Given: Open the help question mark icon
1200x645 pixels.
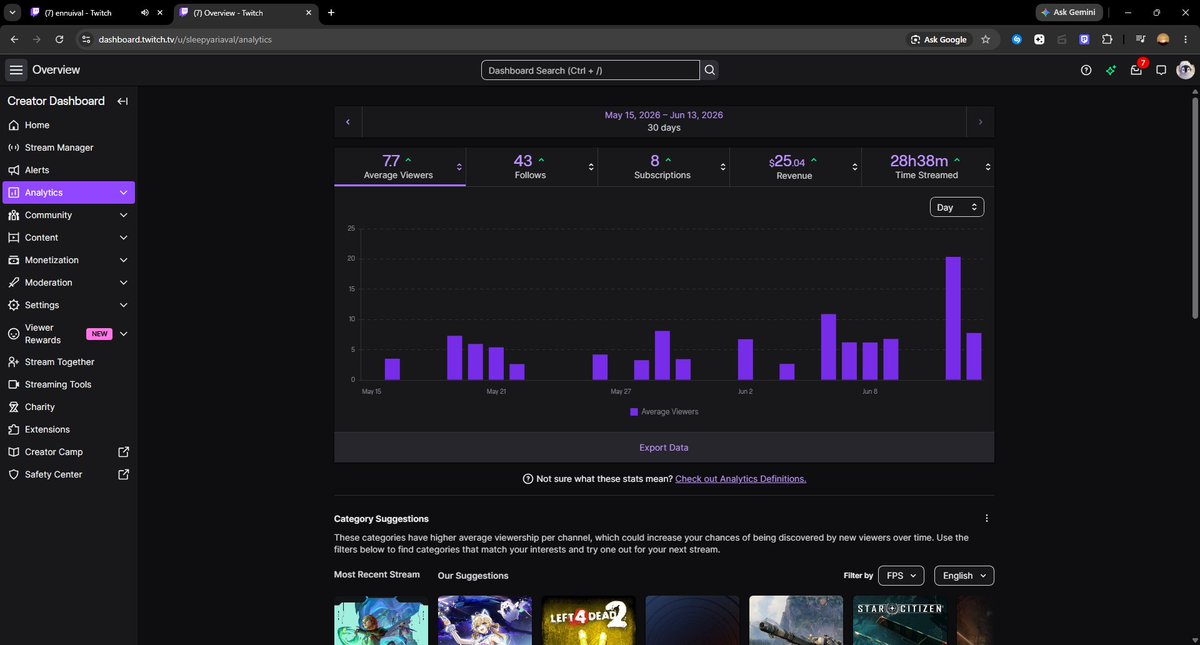Looking at the screenshot, I should pyautogui.click(x=1086, y=70).
